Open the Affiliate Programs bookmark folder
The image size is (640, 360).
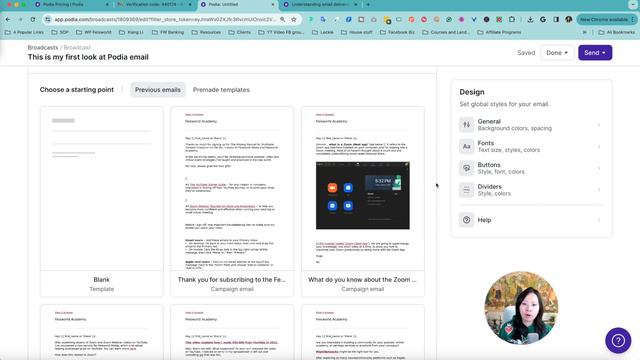[x=499, y=32]
